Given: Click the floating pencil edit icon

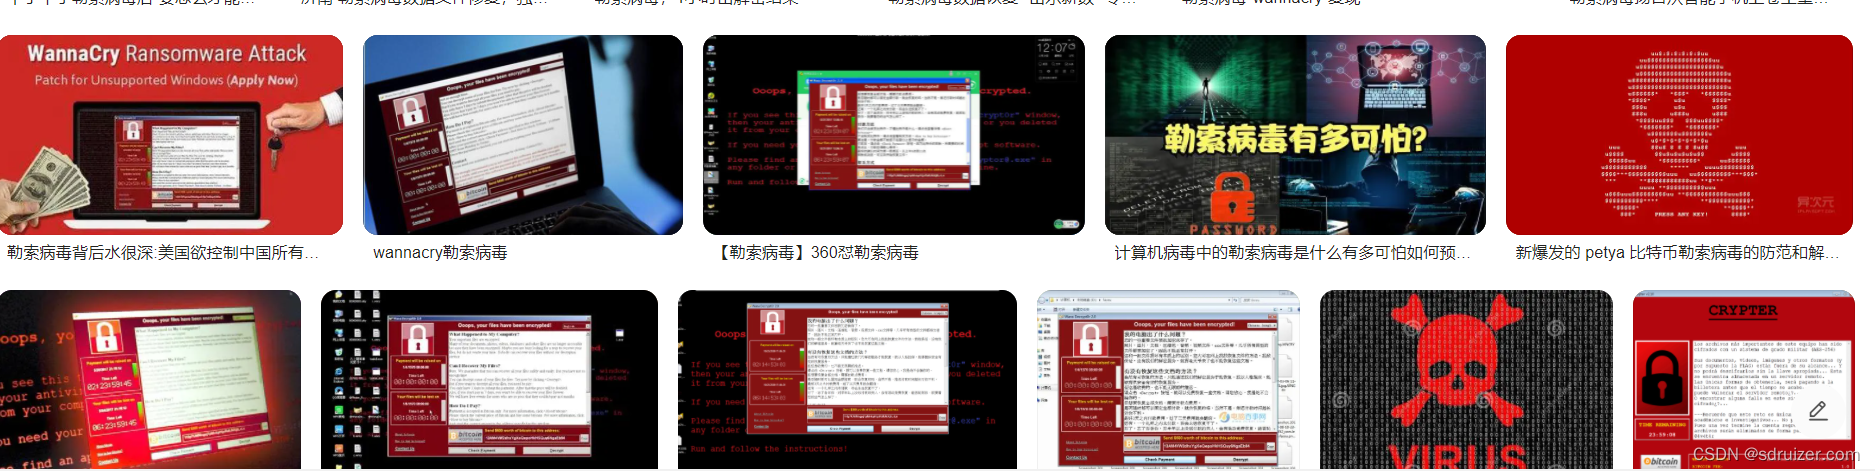Looking at the screenshot, I should click(x=1817, y=410).
